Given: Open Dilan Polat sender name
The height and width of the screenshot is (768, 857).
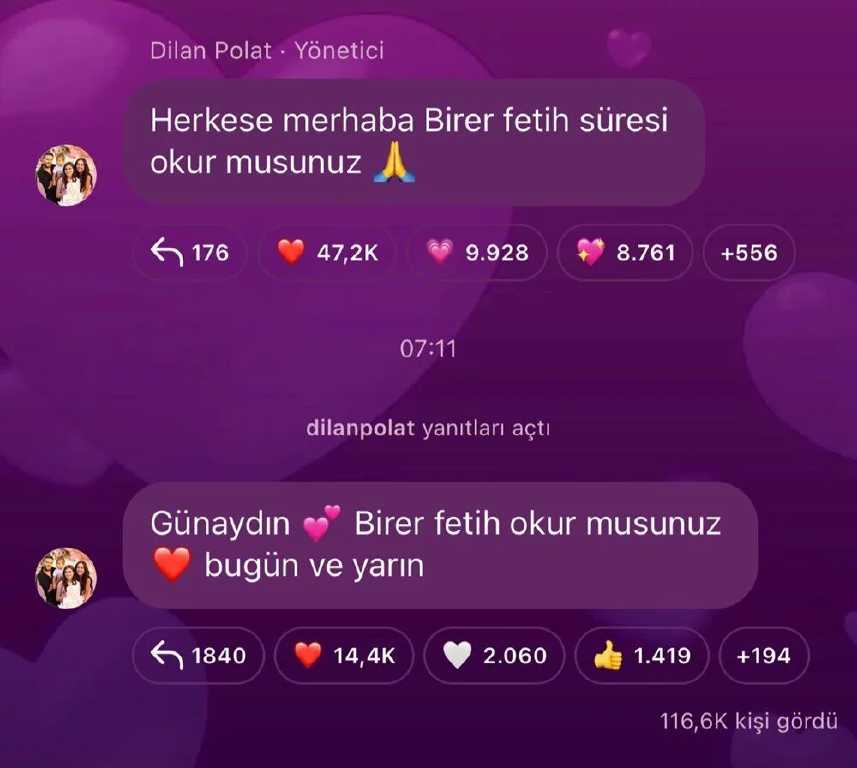Looking at the screenshot, I should tap(211, 50).
